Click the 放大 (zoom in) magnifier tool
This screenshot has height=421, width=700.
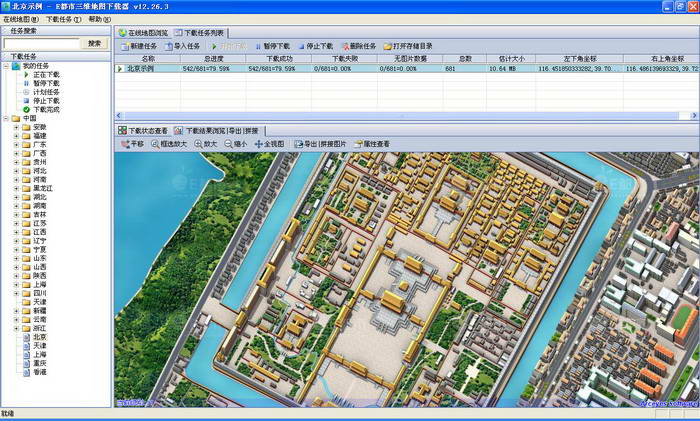click(205, 144)
